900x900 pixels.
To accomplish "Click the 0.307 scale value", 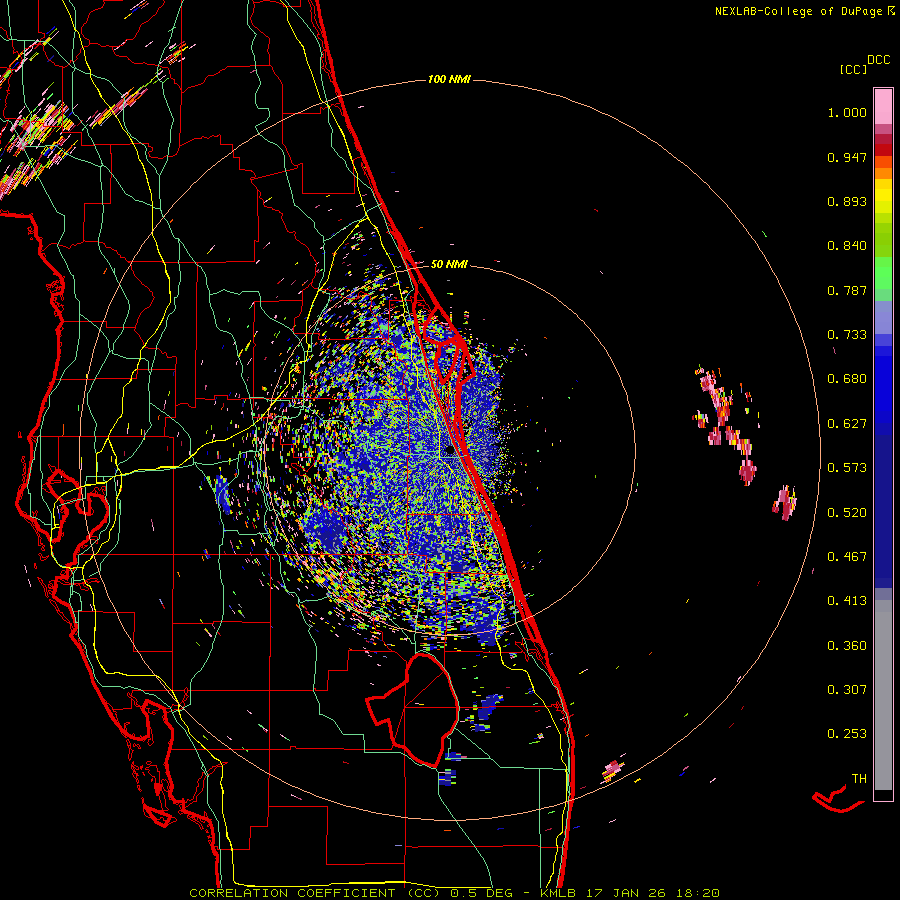I will [847, 690].
